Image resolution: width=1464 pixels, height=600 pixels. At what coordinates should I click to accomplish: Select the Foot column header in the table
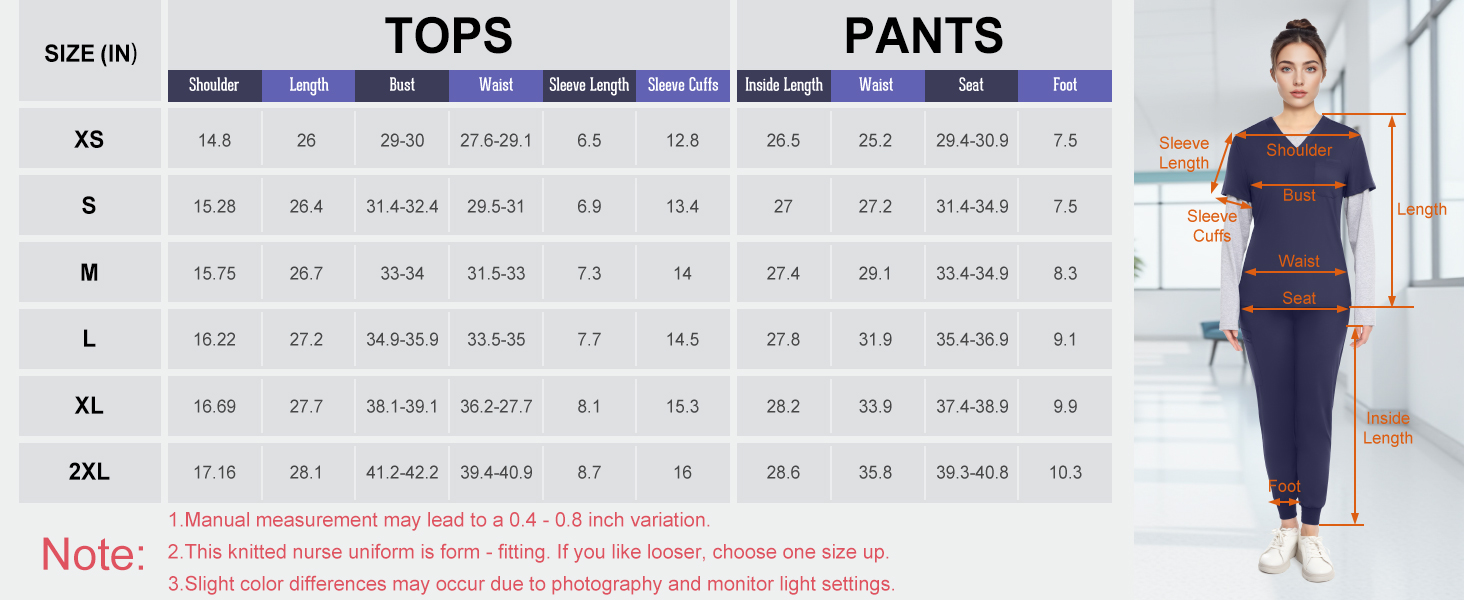point(1065,85)
